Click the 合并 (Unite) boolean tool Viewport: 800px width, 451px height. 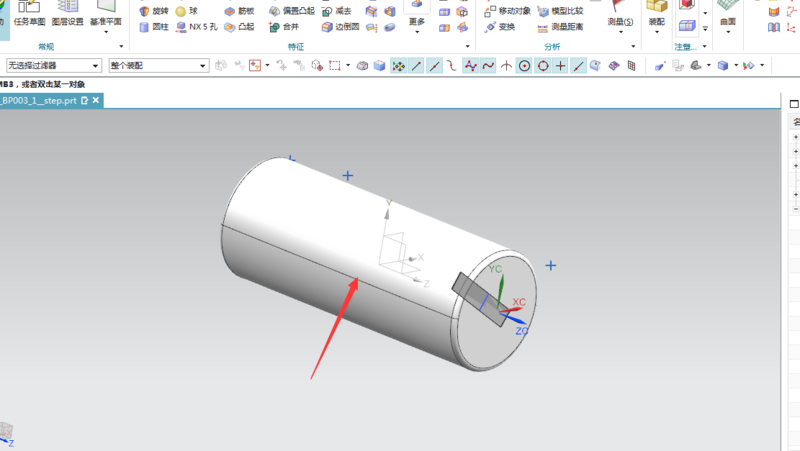click(284, 27)
